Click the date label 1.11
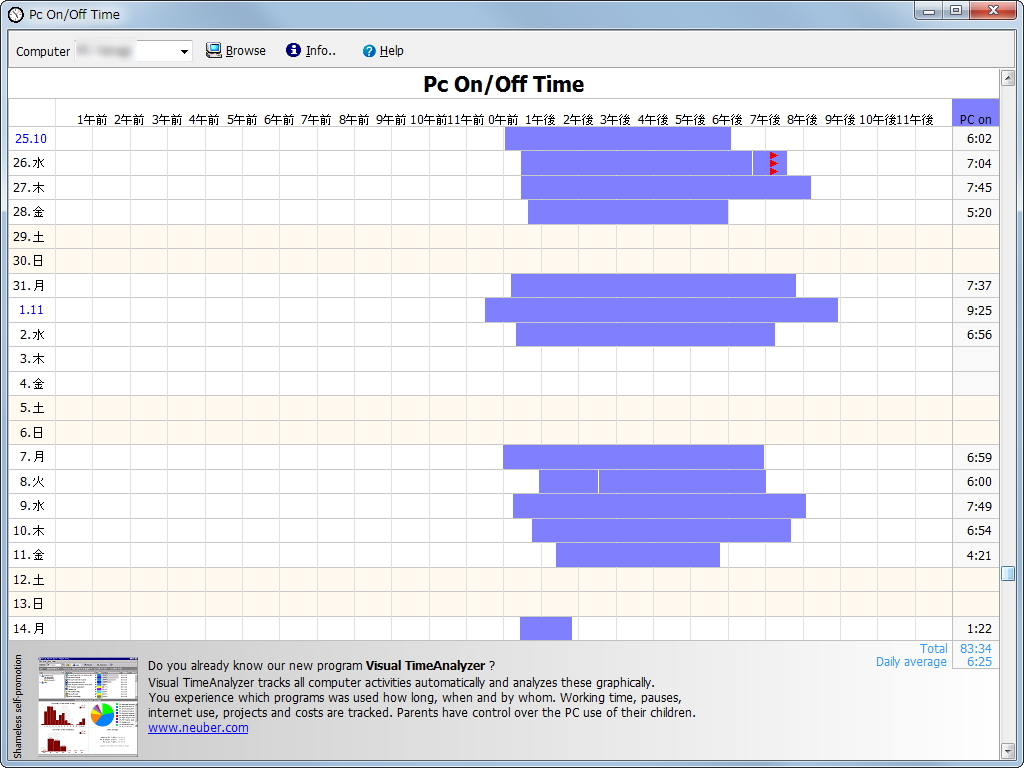This screenshot has width=1024, height=768. (x=31, y=310)
